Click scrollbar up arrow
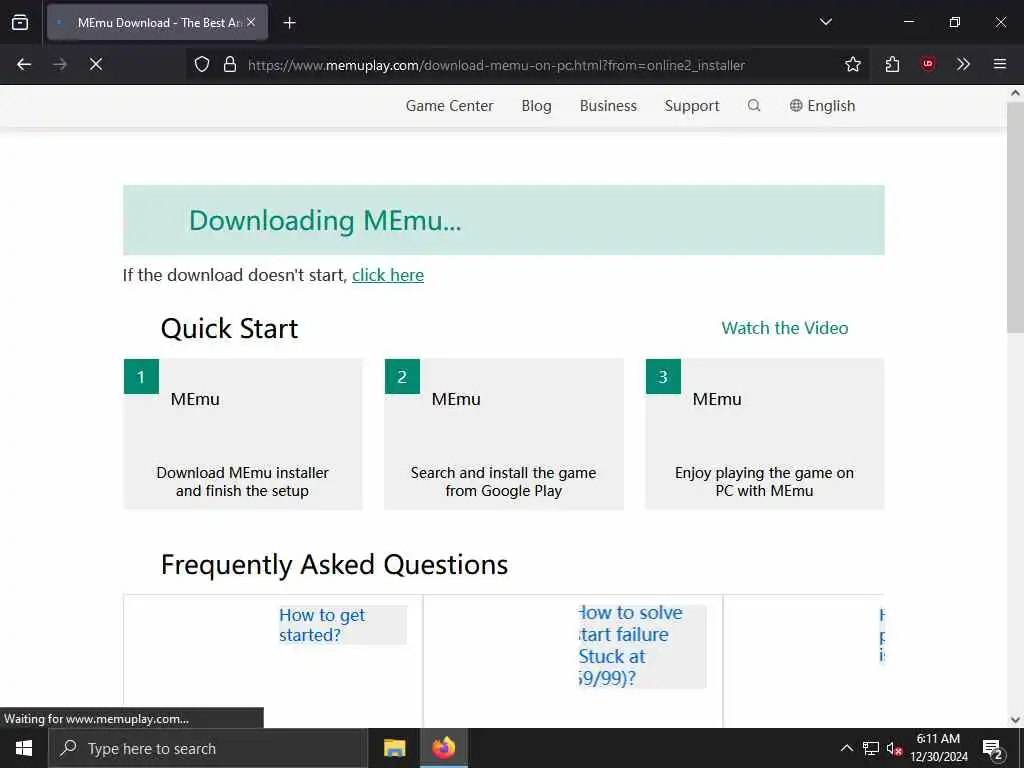 coord(1015,93)
